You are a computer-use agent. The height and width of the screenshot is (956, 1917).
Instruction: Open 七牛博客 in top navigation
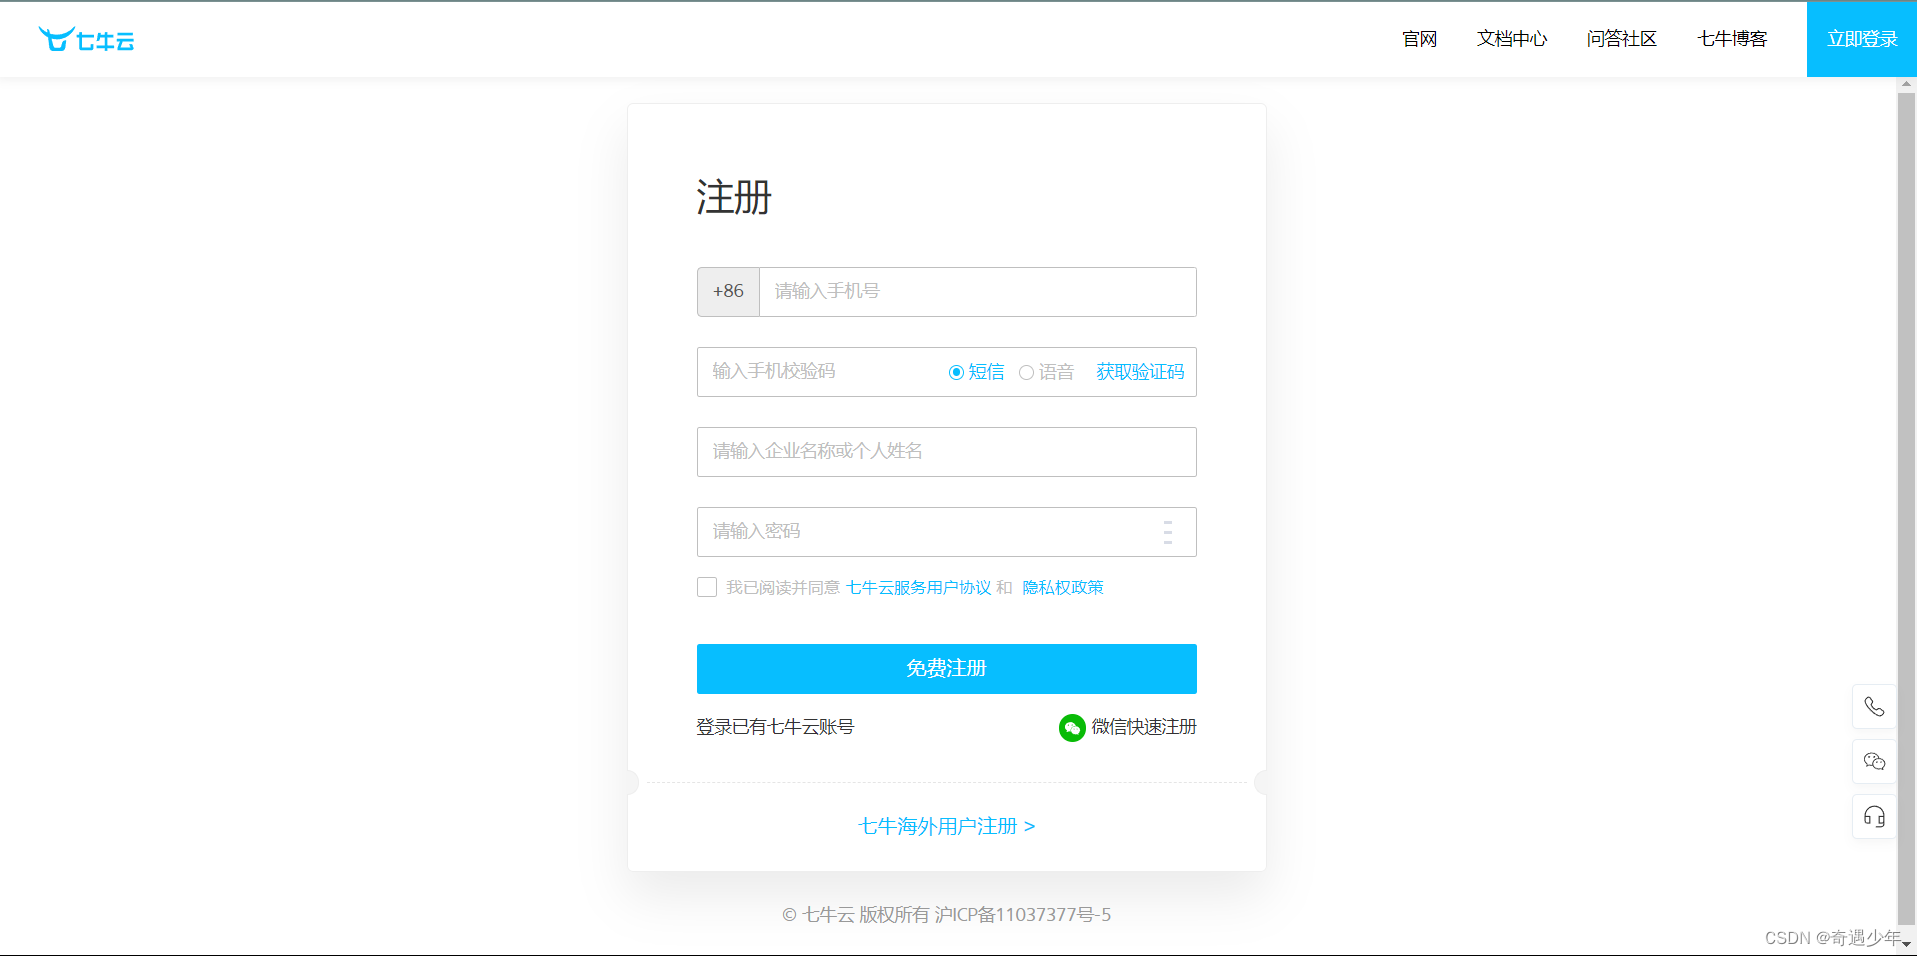(x=1732, y=39)
